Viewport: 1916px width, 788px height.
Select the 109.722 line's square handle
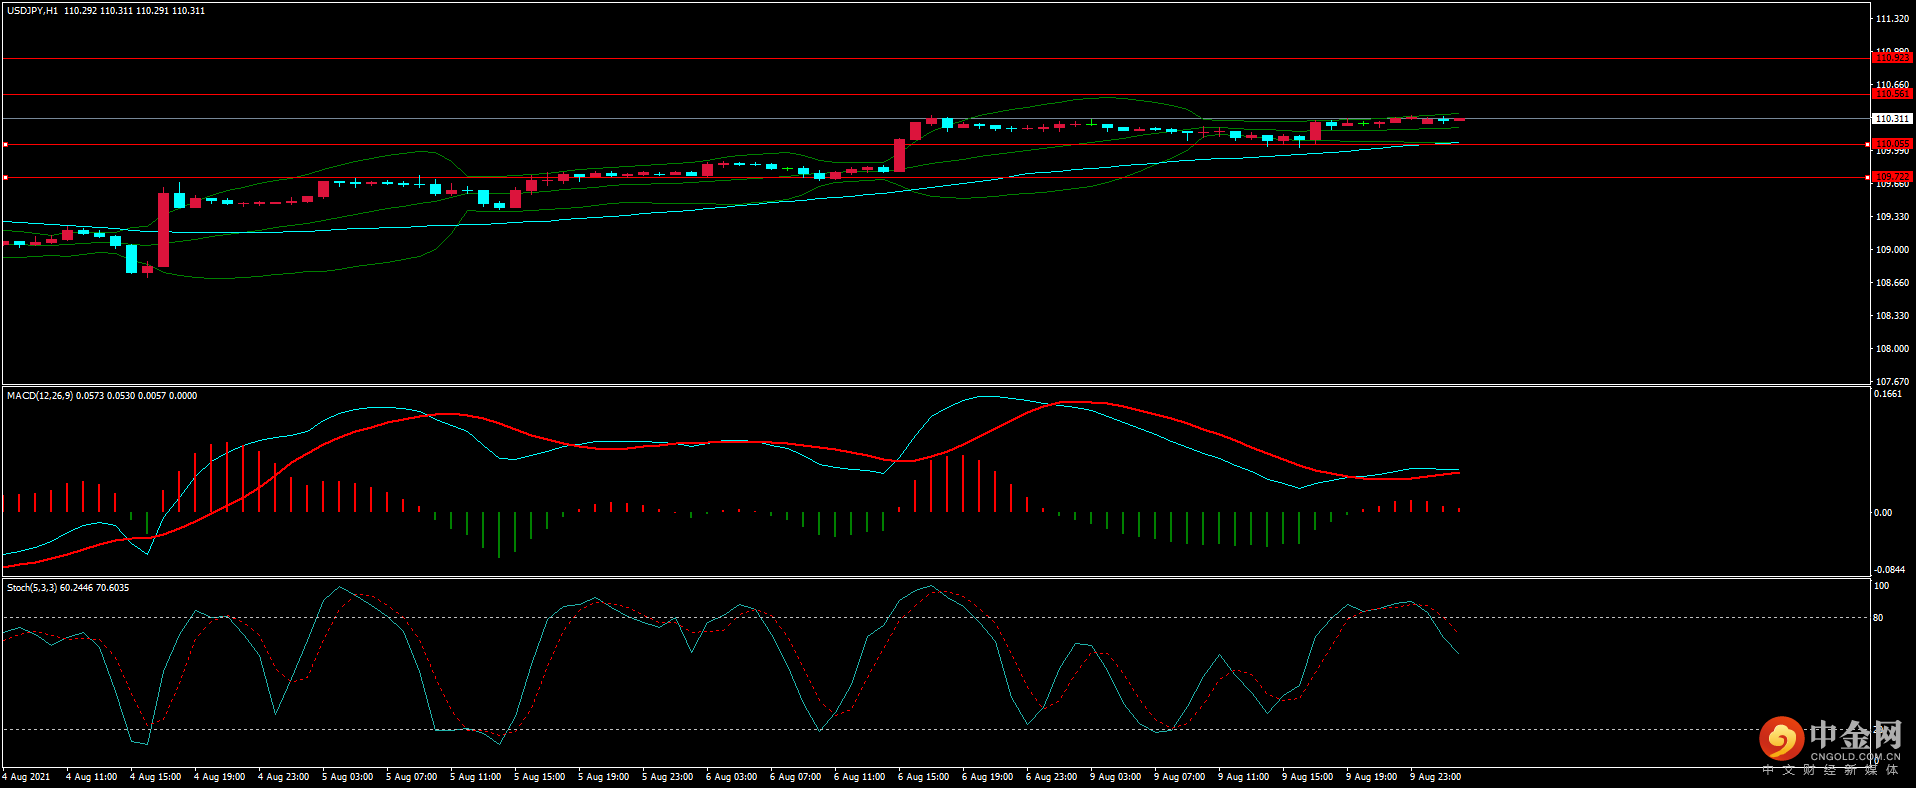point(5,178)
